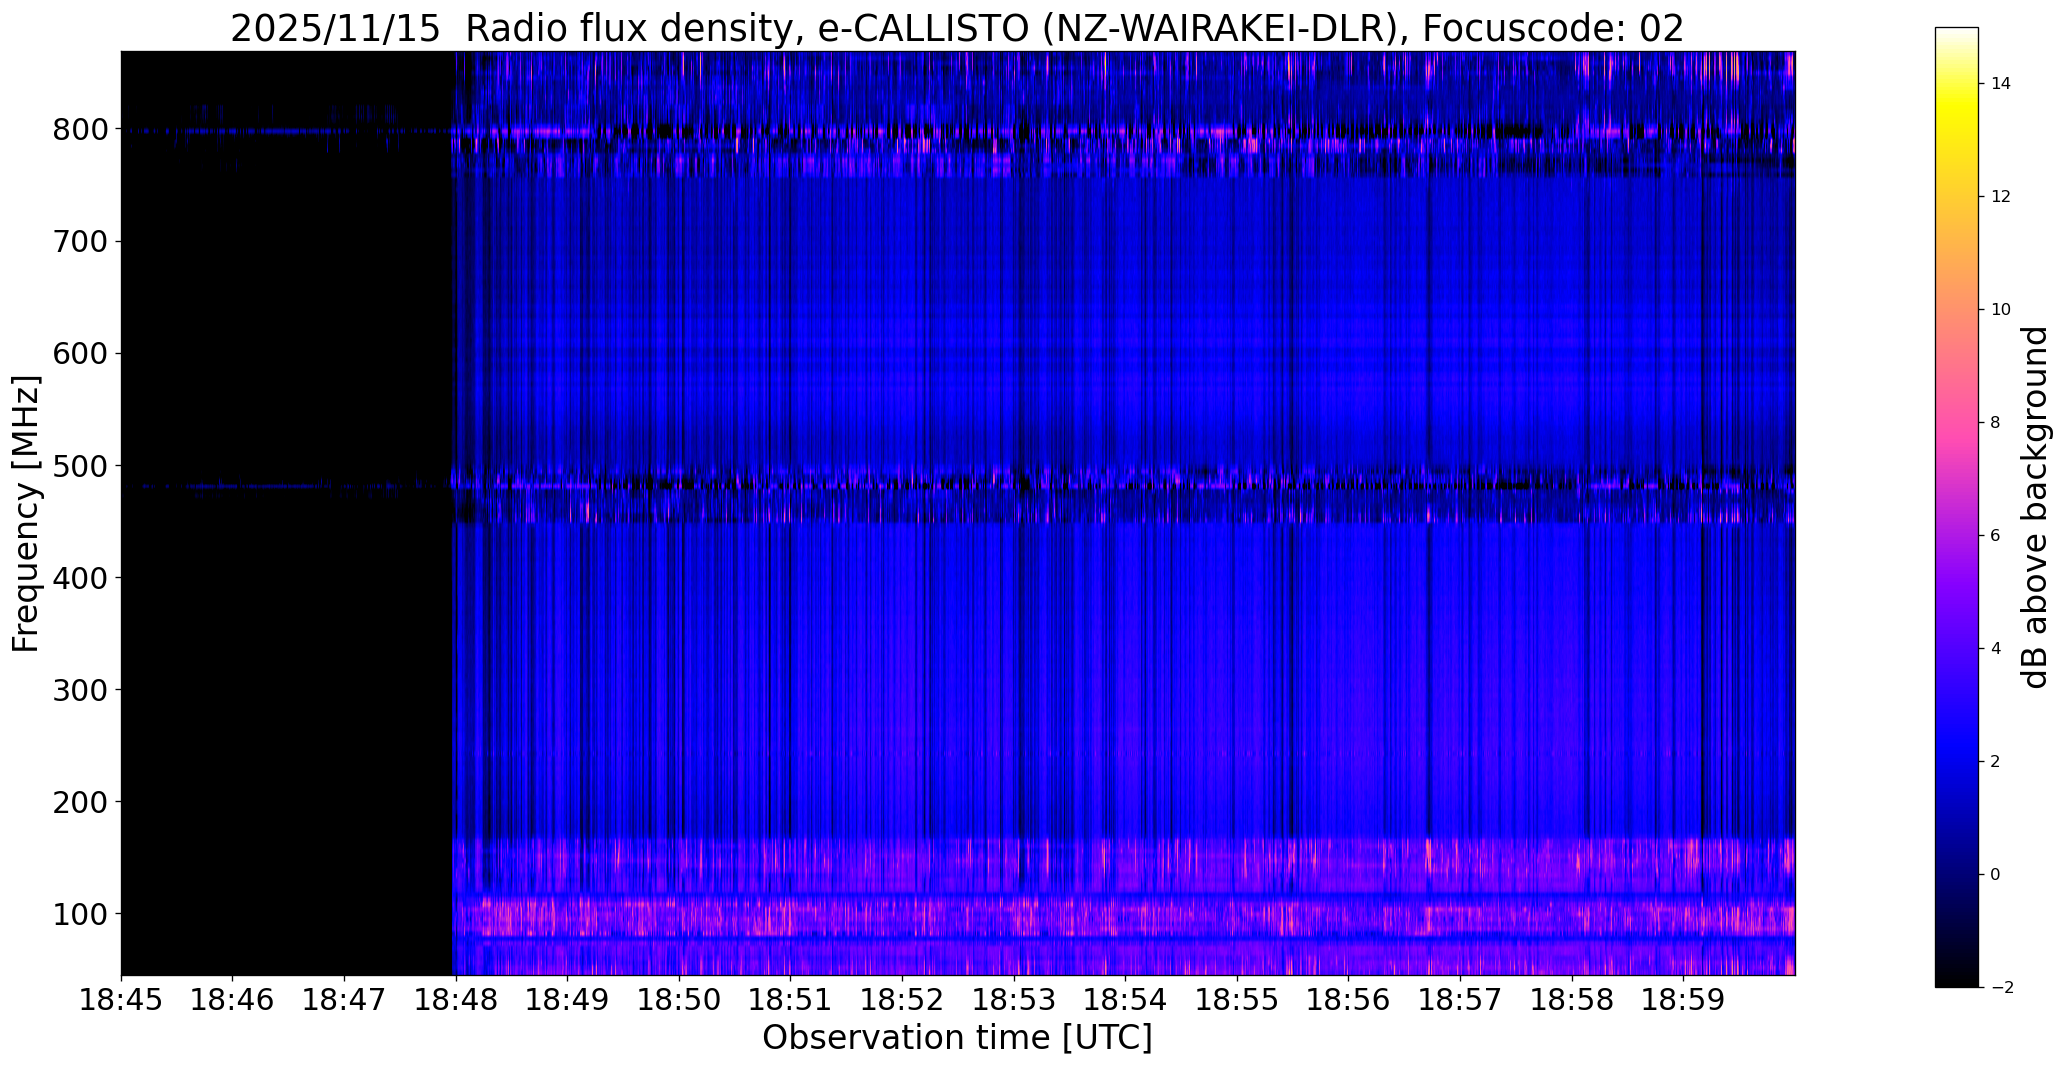The height and width of the screenshot is (1067, 2066).
Task: Click the 'dB above background' colorbar label
Action: coord(2035,507)
